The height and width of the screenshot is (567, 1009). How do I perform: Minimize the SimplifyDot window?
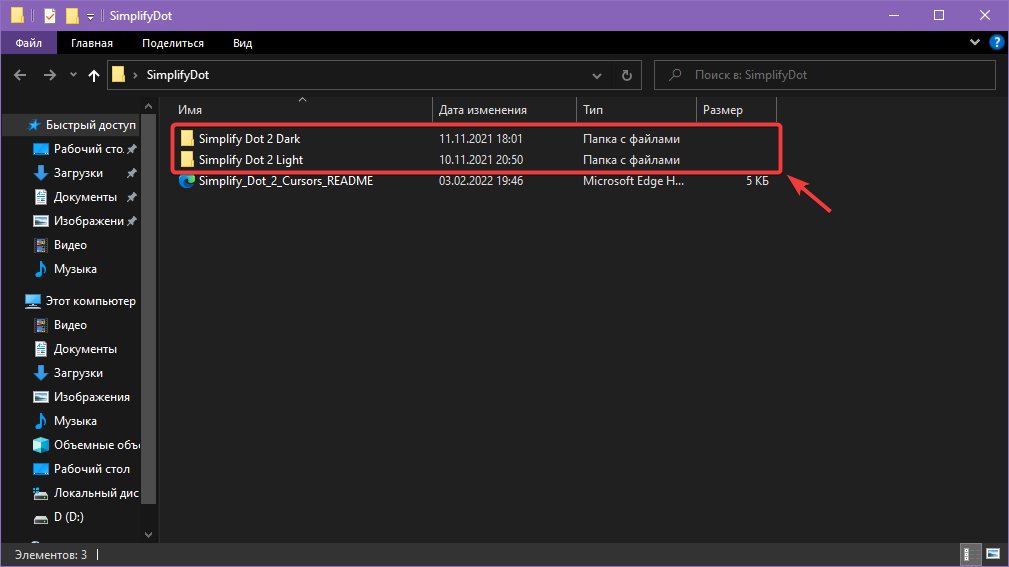point(894,15)
